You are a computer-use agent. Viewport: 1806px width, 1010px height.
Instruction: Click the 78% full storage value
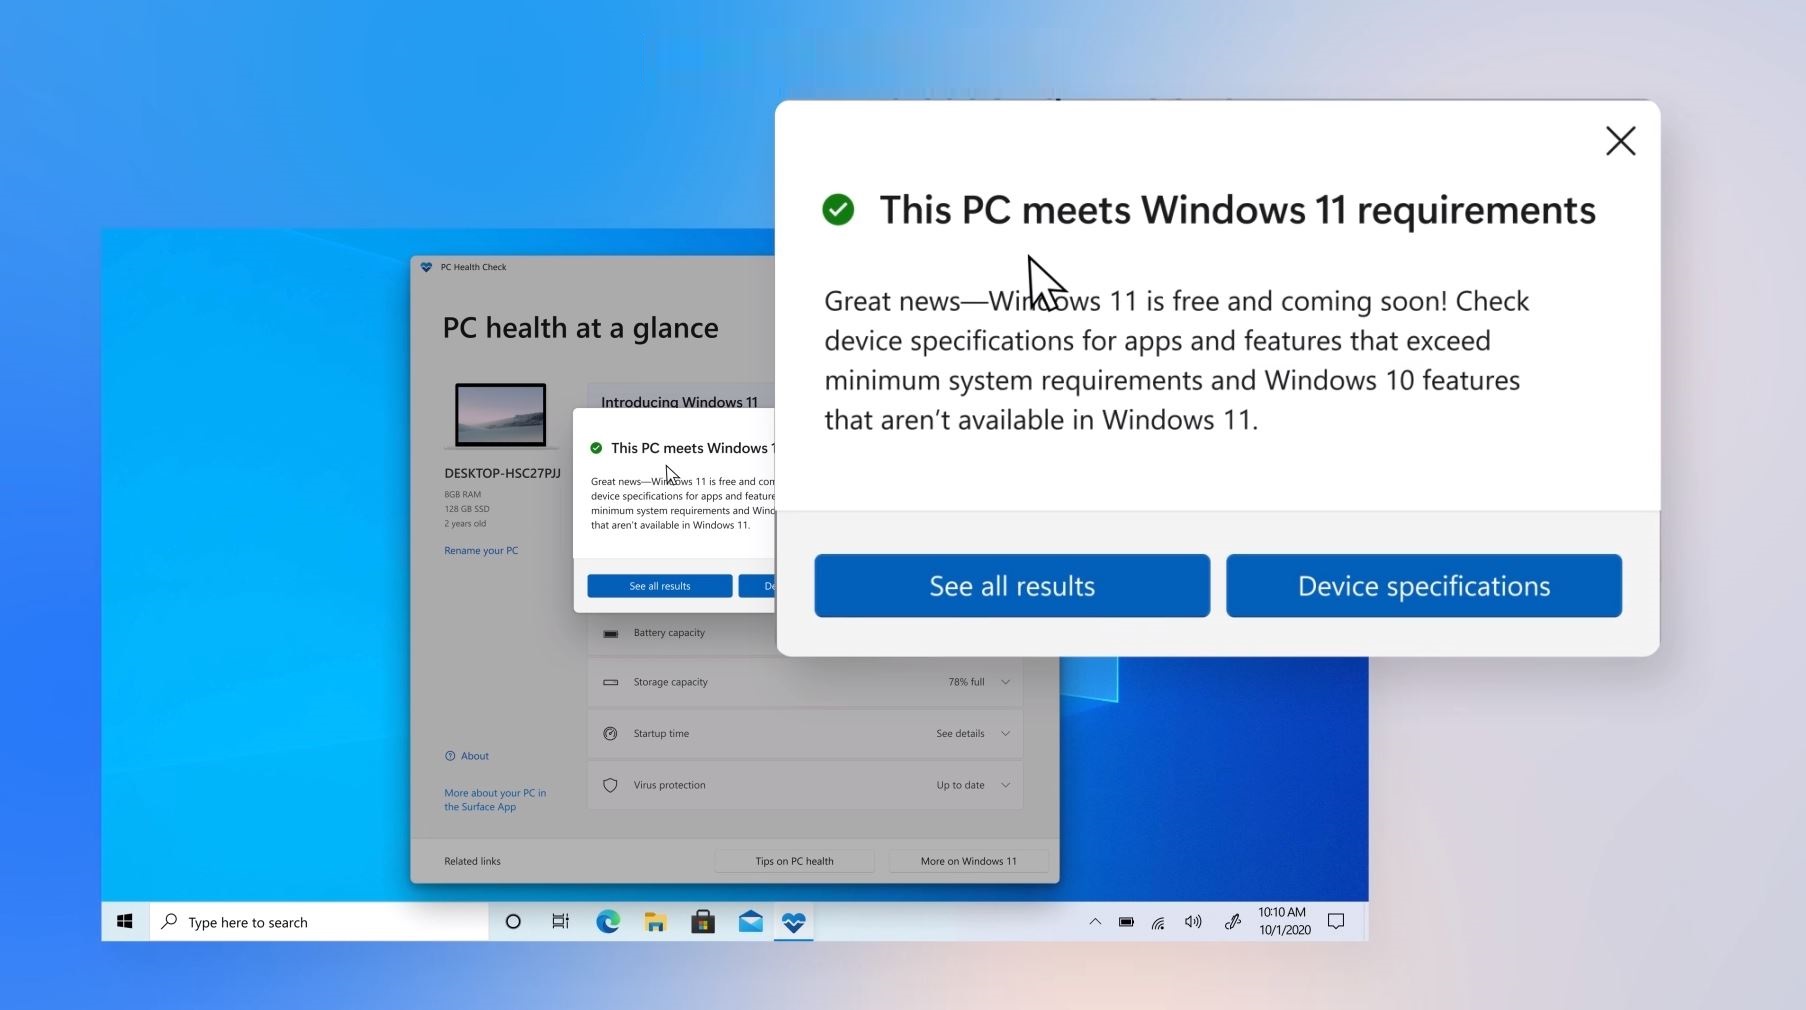pos(966,682)
